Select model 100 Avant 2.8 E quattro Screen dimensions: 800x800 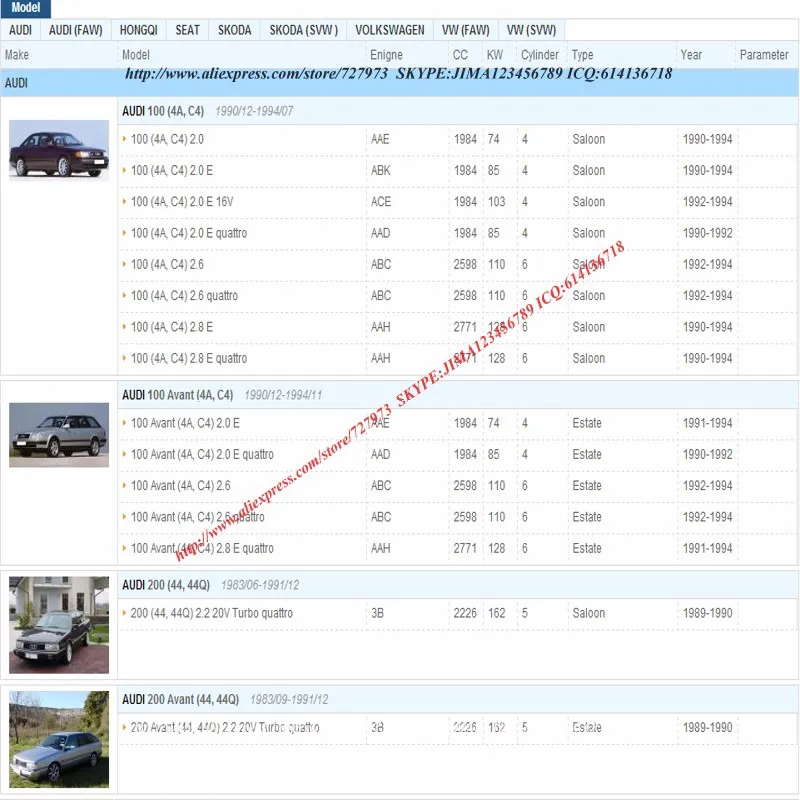pos(202,548)
